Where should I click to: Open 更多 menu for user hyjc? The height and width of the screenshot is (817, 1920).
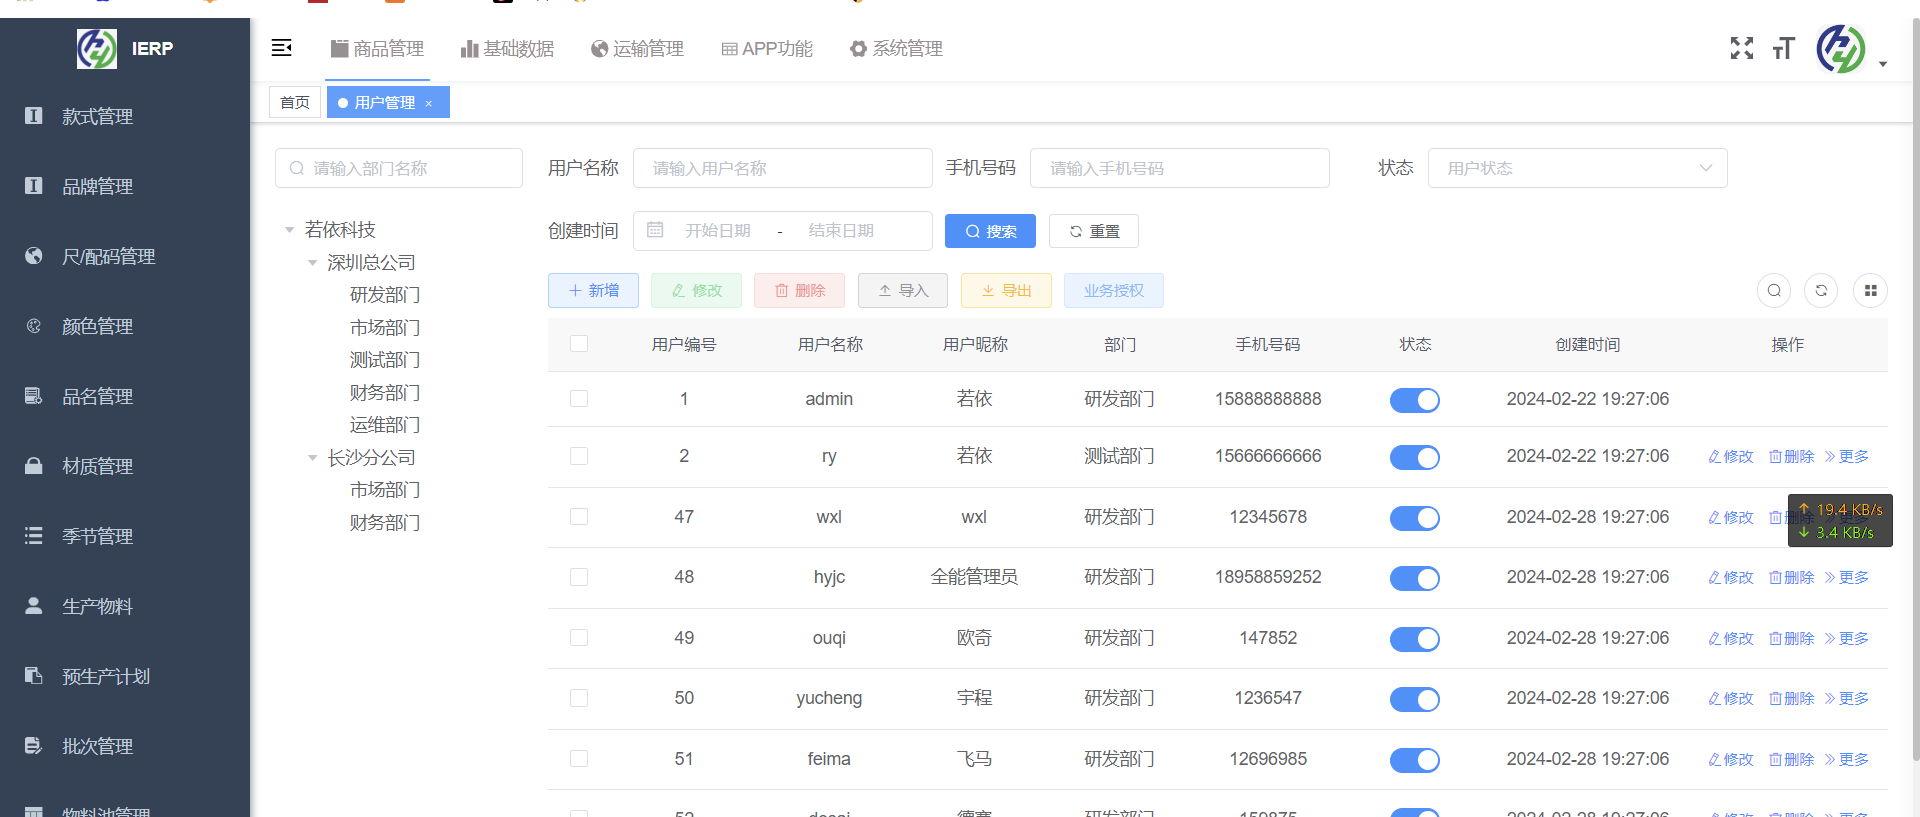(x=1846, y=577)
